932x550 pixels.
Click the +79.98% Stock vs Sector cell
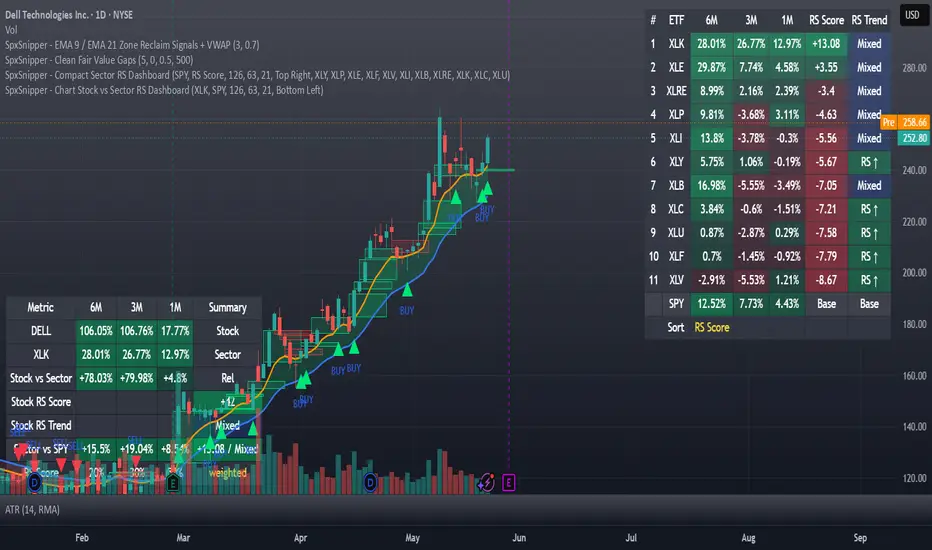pos(137,378)
